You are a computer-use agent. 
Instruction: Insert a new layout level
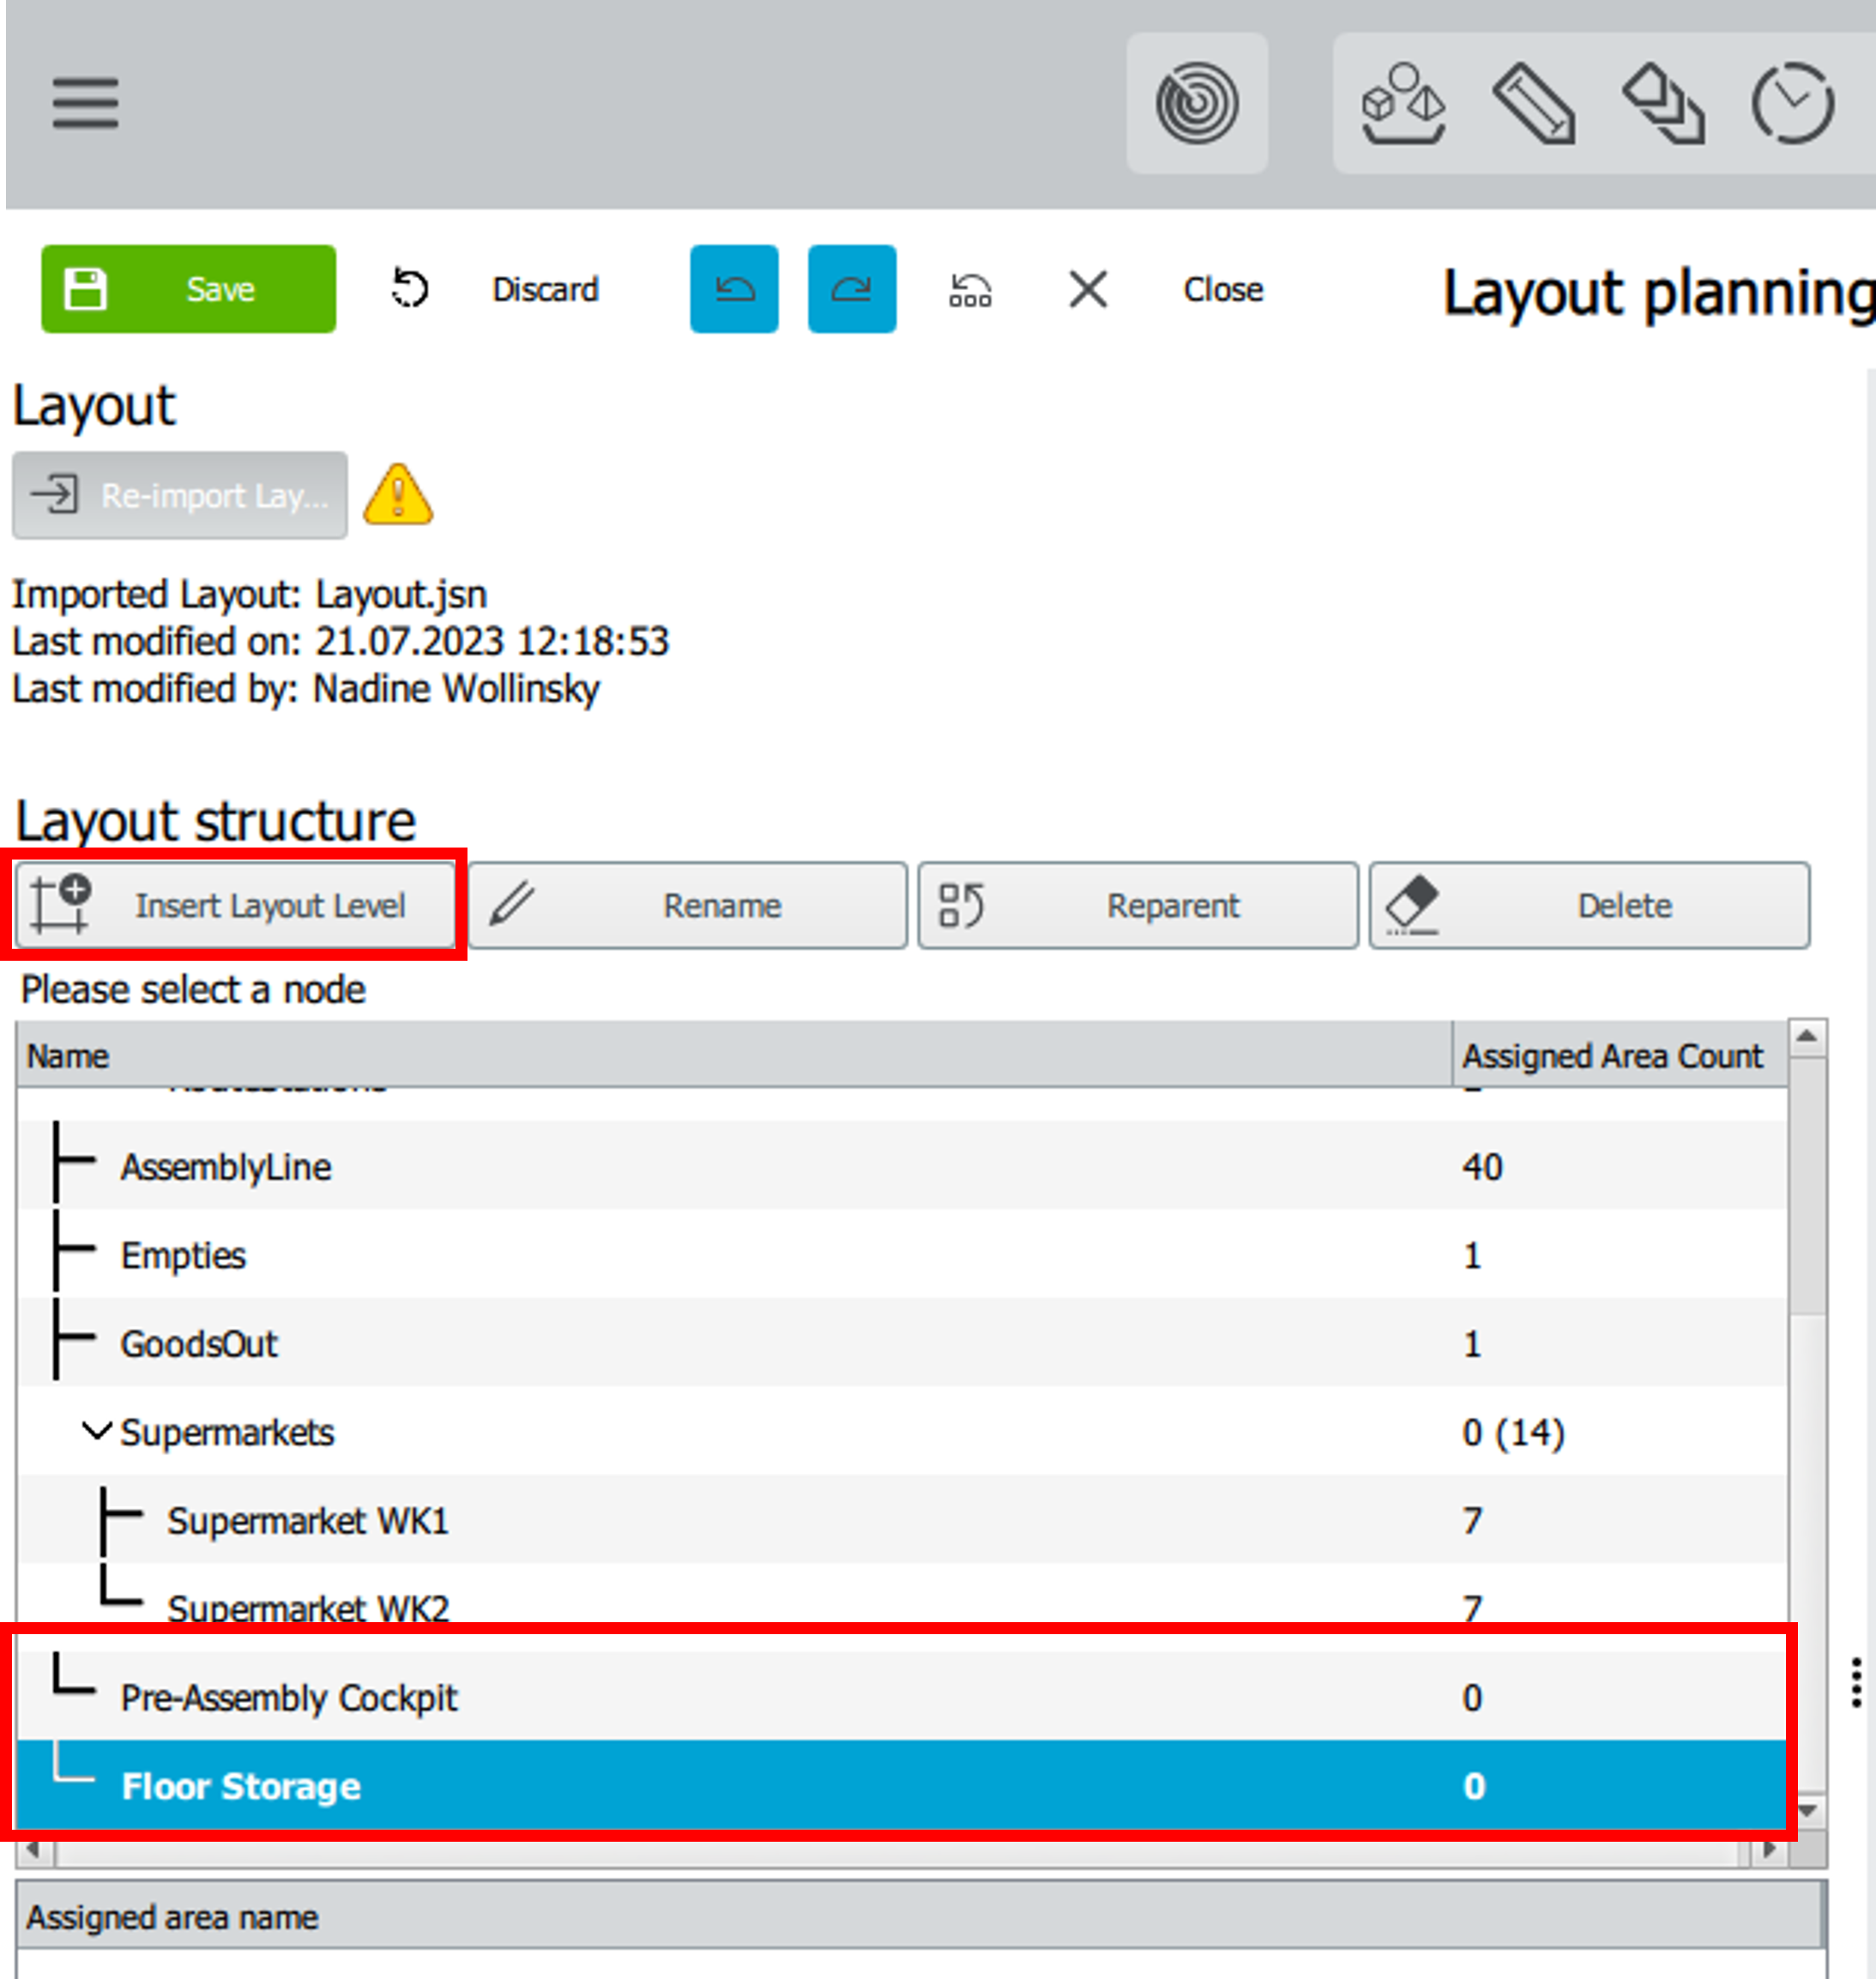pyautogui.click(x=235, y=905)
